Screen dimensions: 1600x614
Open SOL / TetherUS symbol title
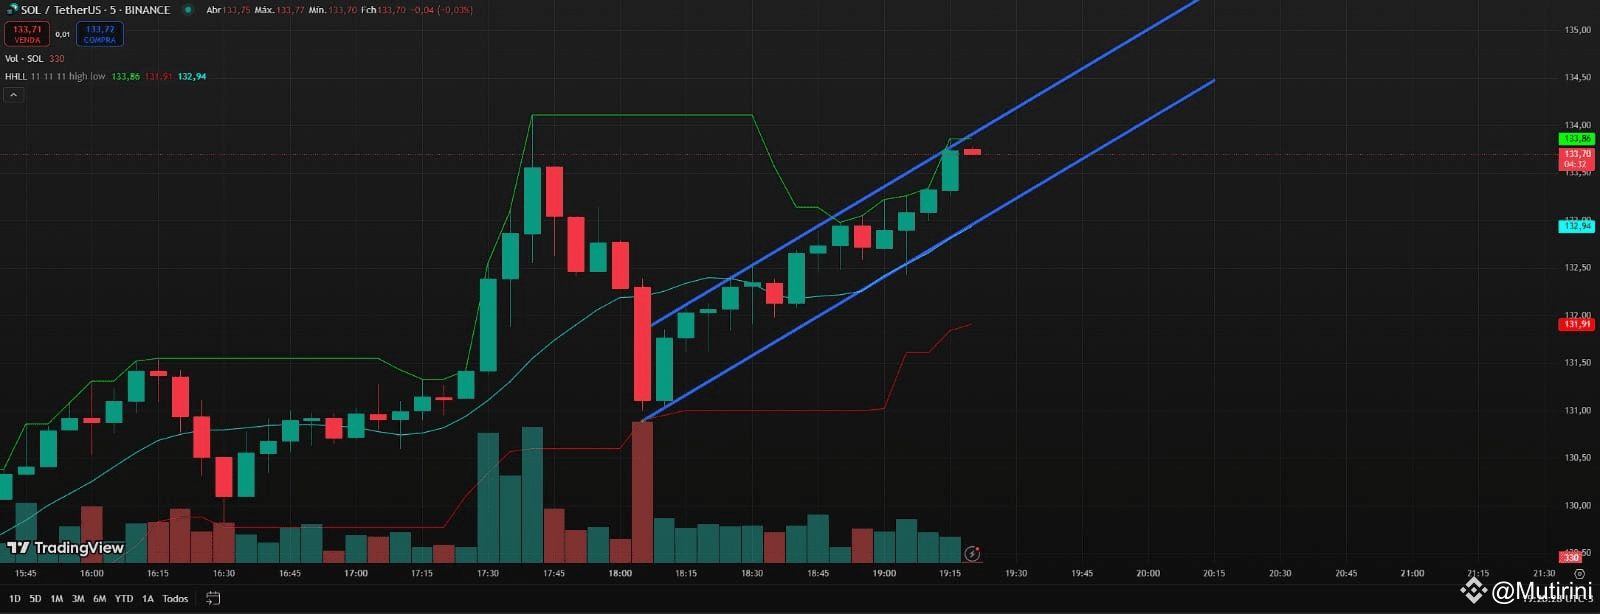[x=96, y=10]
